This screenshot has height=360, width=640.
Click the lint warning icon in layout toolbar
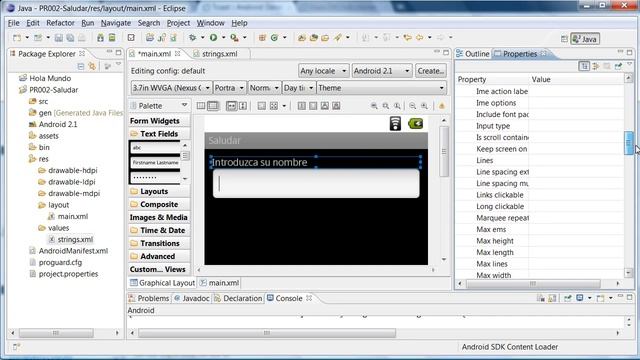442,106
